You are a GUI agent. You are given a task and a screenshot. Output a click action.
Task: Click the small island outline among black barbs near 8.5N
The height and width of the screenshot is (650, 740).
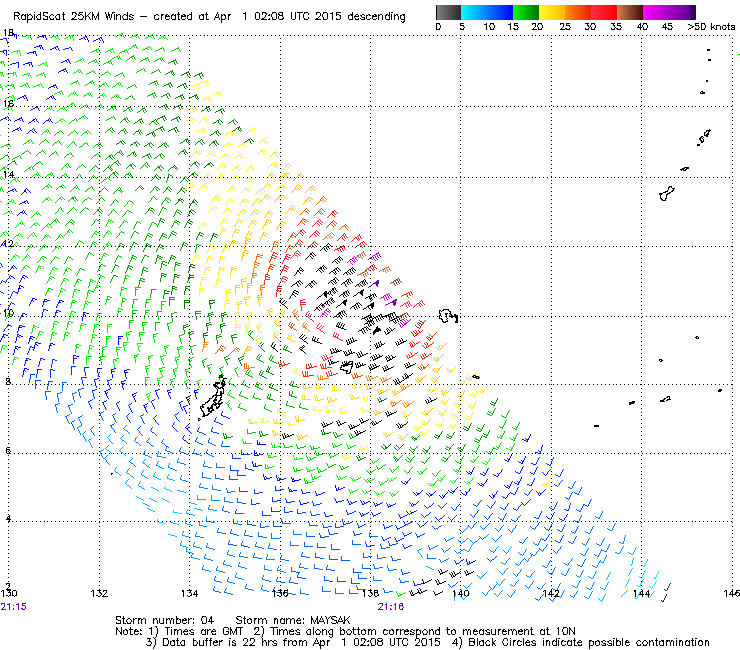(347, 367)
